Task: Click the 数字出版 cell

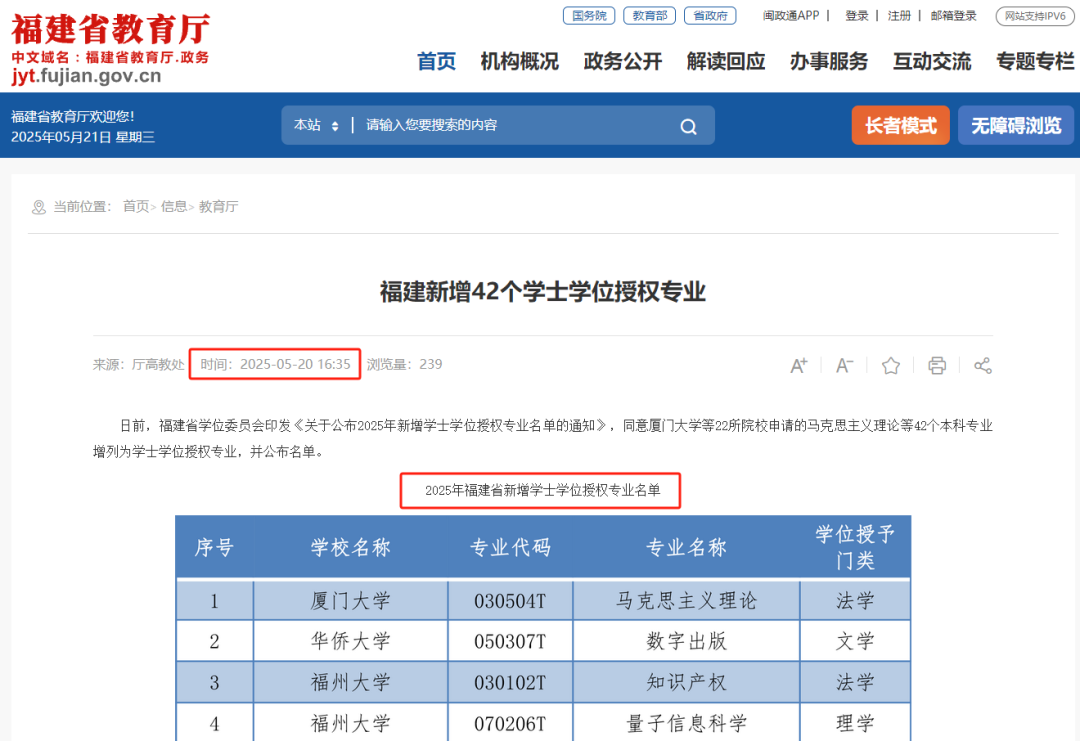Action: coord(686,641)
